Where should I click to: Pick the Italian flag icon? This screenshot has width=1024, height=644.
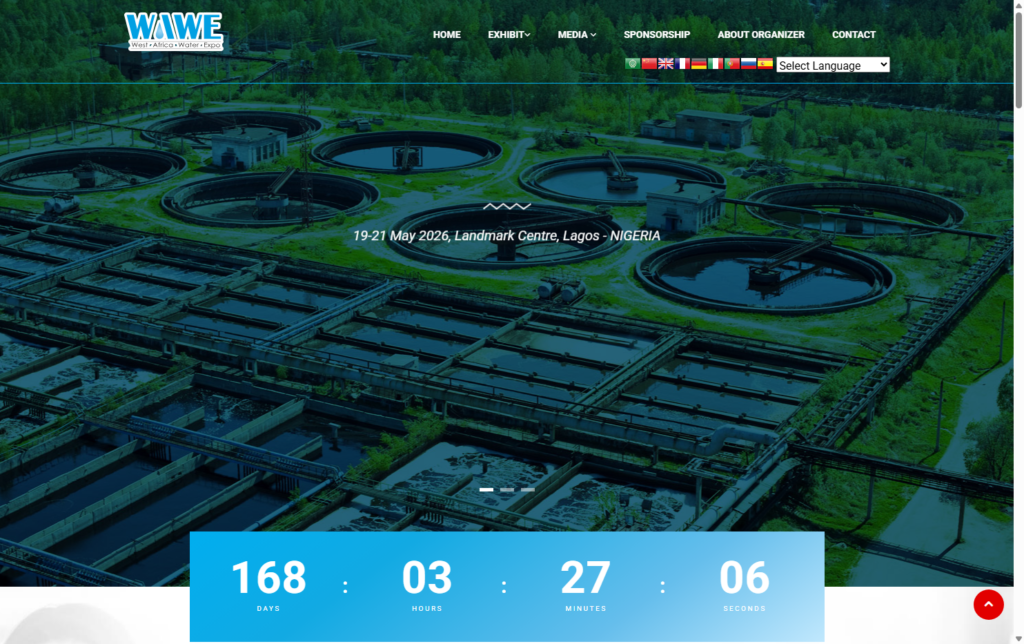click(715, 64)
